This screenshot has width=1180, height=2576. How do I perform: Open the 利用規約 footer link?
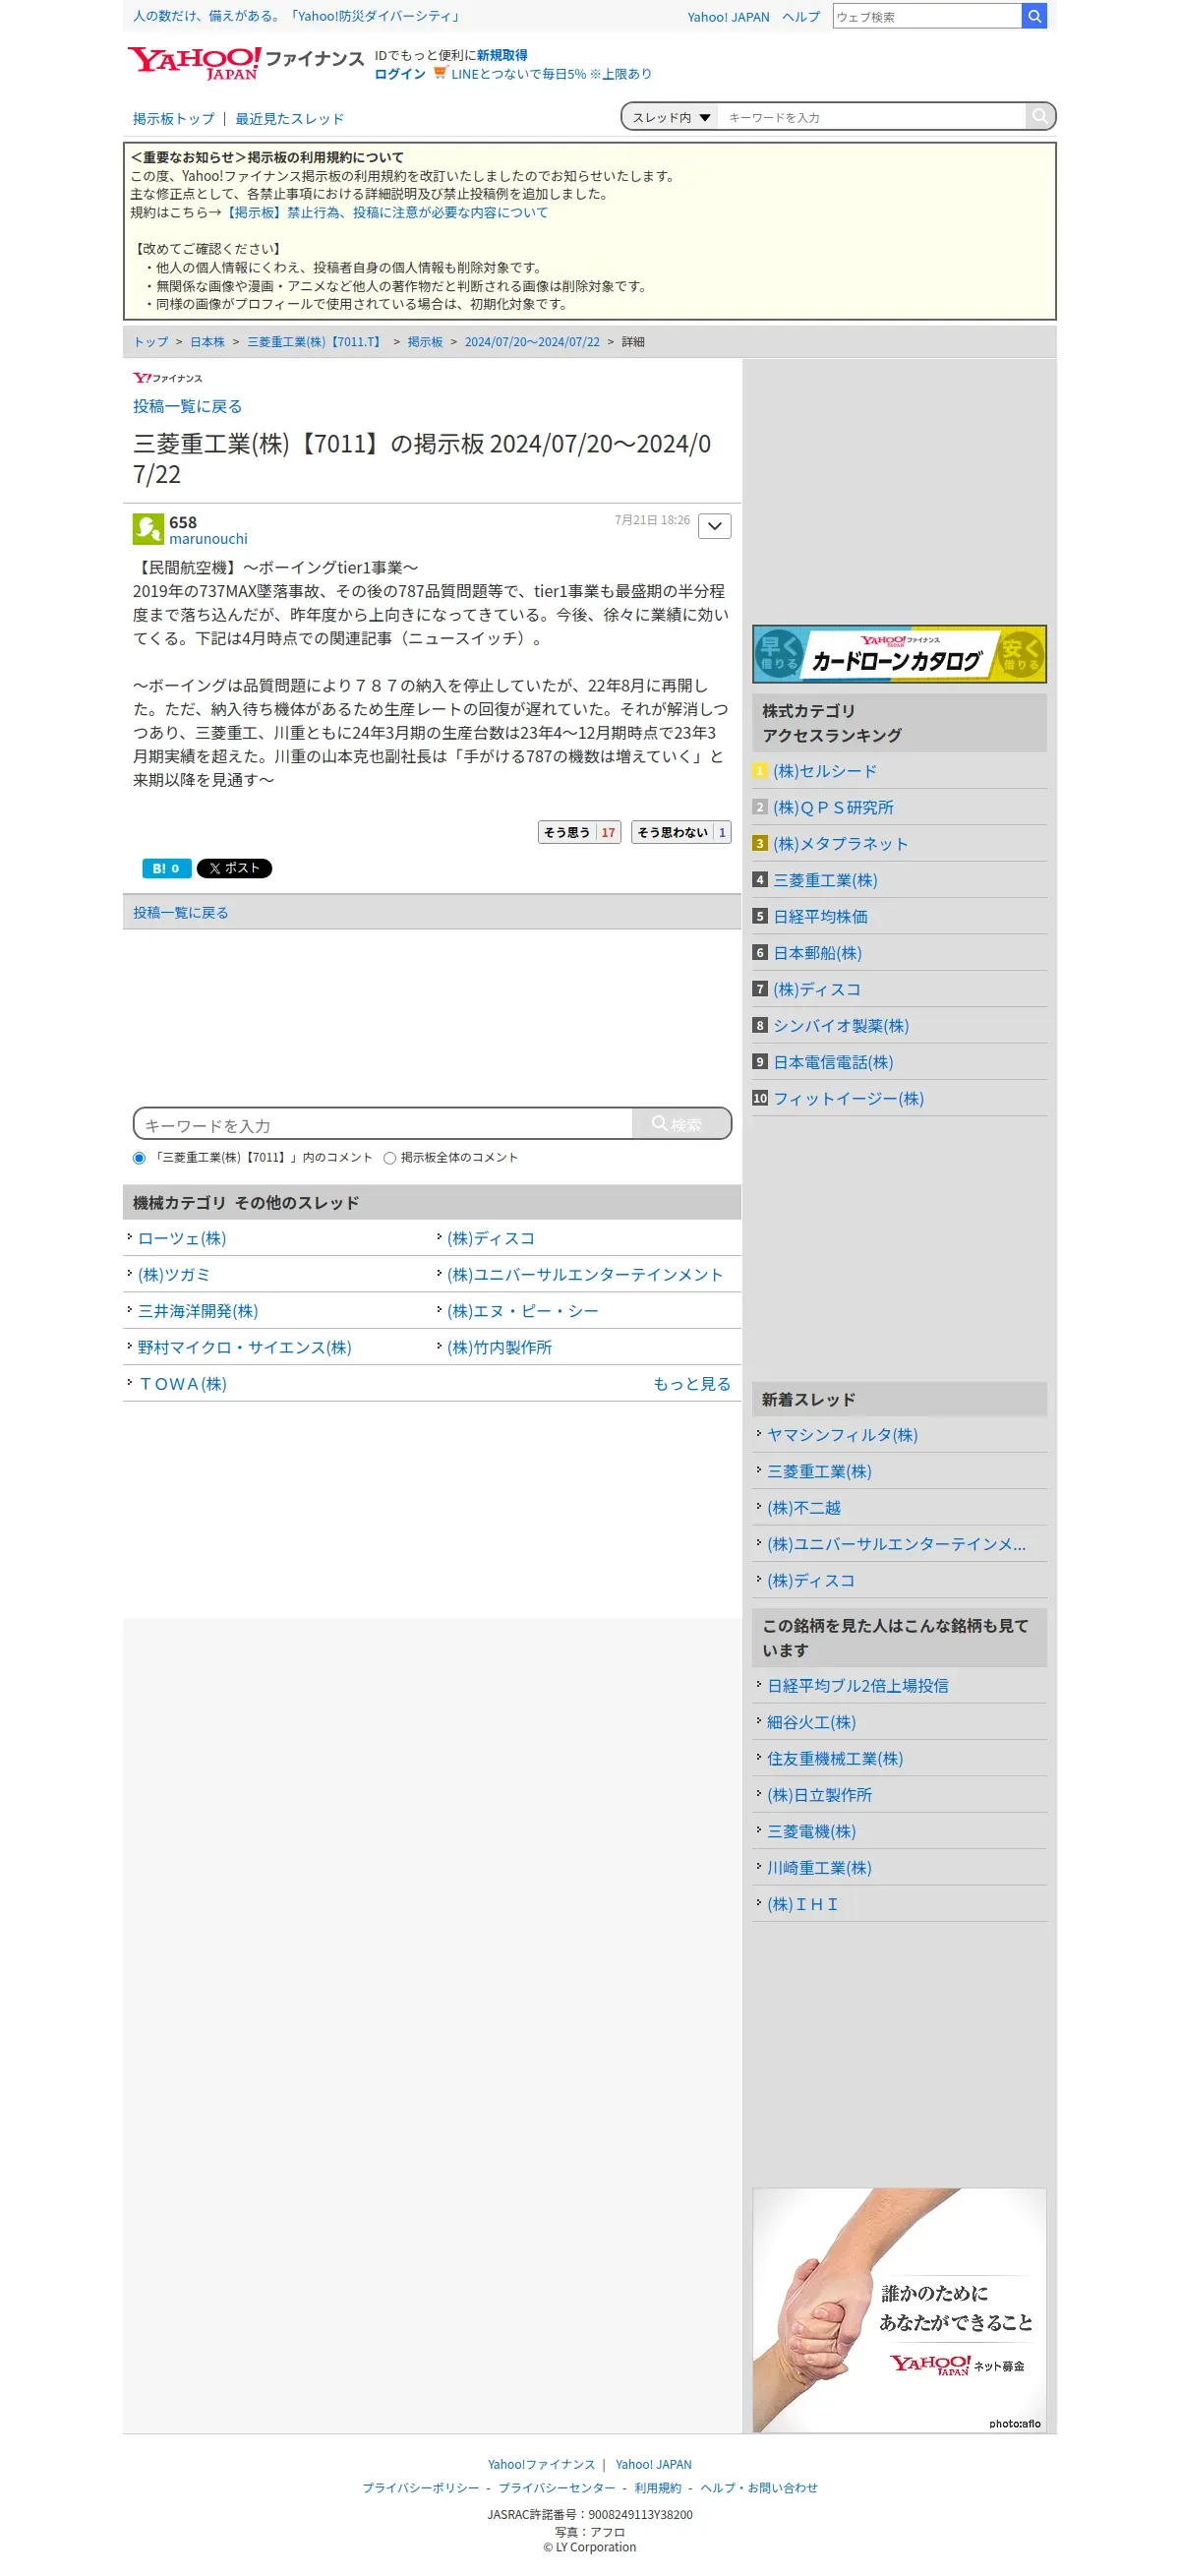[x=657, y=2488]
